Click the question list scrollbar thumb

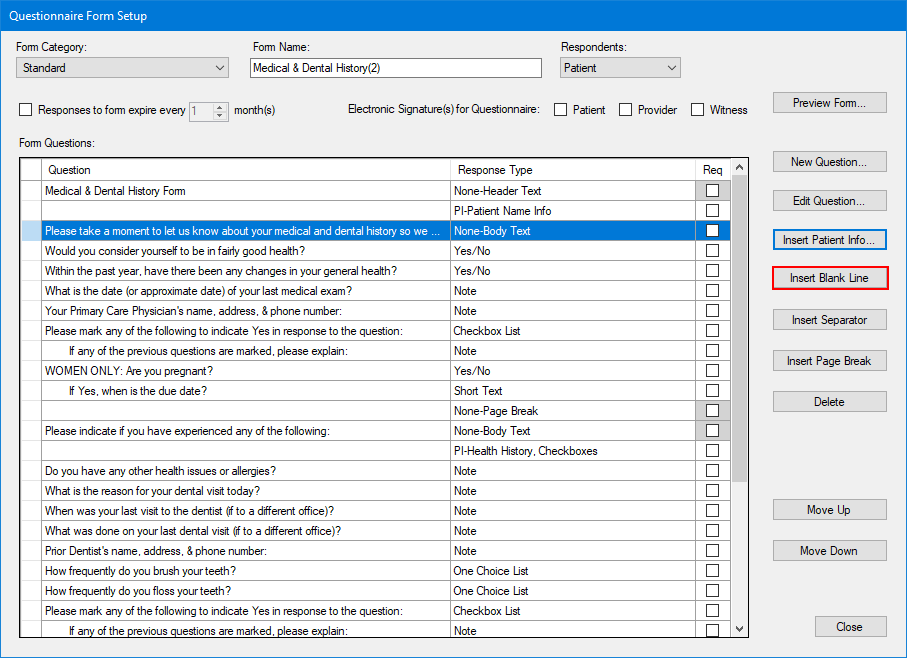(739, 328)
